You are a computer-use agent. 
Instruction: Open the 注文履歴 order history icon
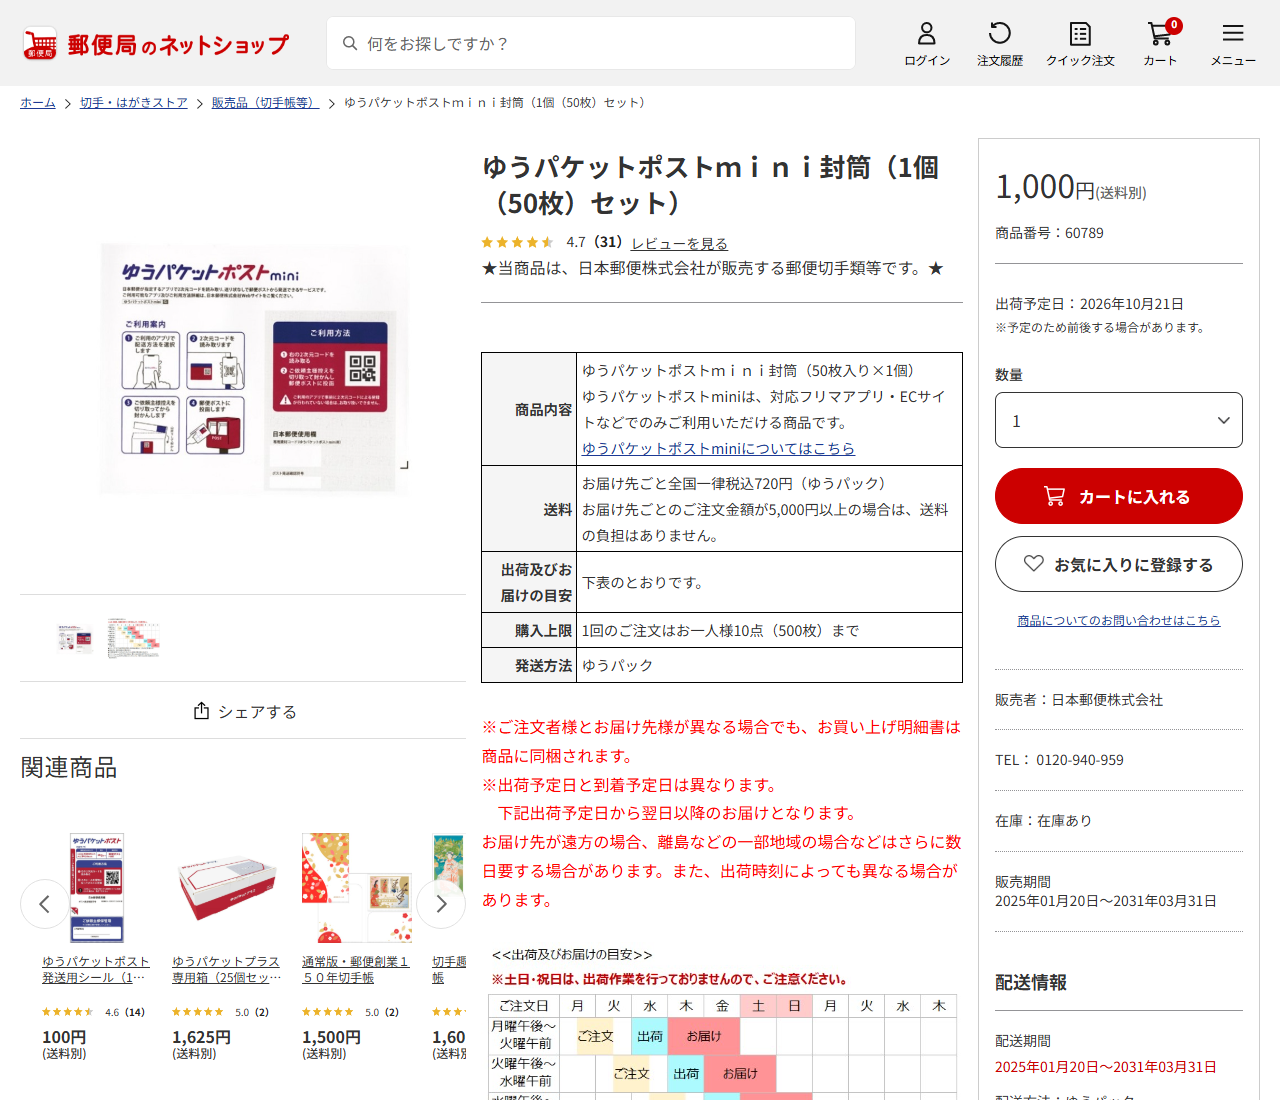[x=1000, y=44]
